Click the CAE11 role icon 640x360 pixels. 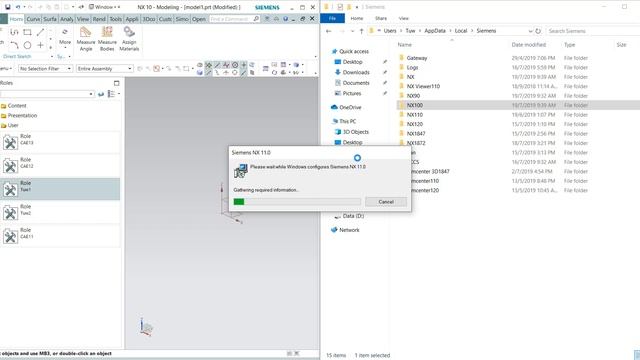tap(10, 236)
